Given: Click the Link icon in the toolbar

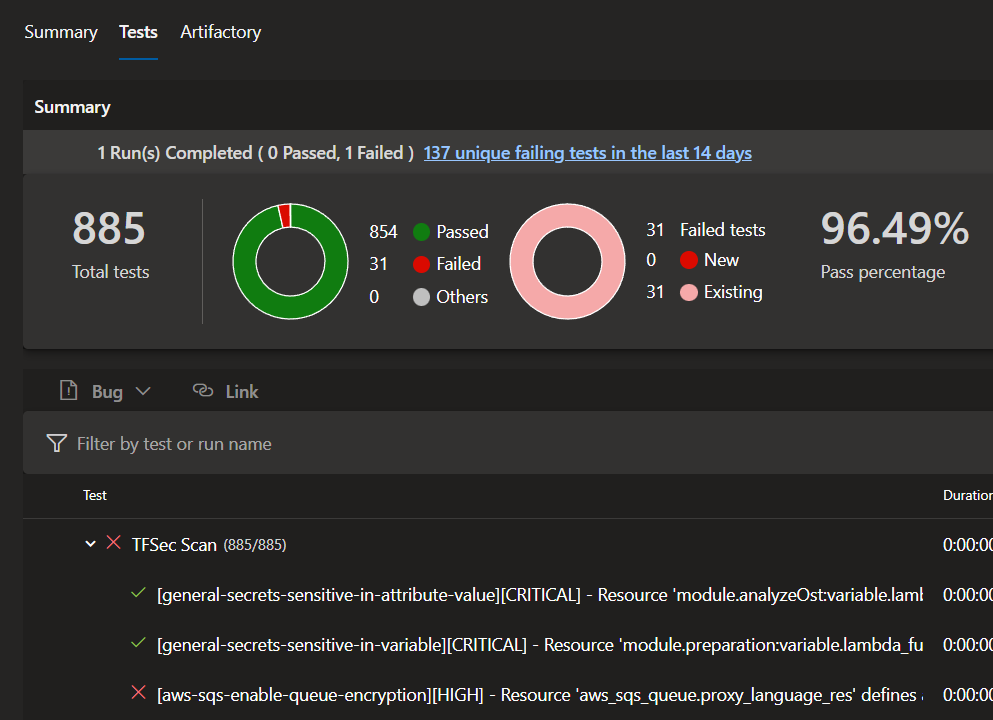Looking at the screenshot, I should pyautogui.click(x=203, y=391).
